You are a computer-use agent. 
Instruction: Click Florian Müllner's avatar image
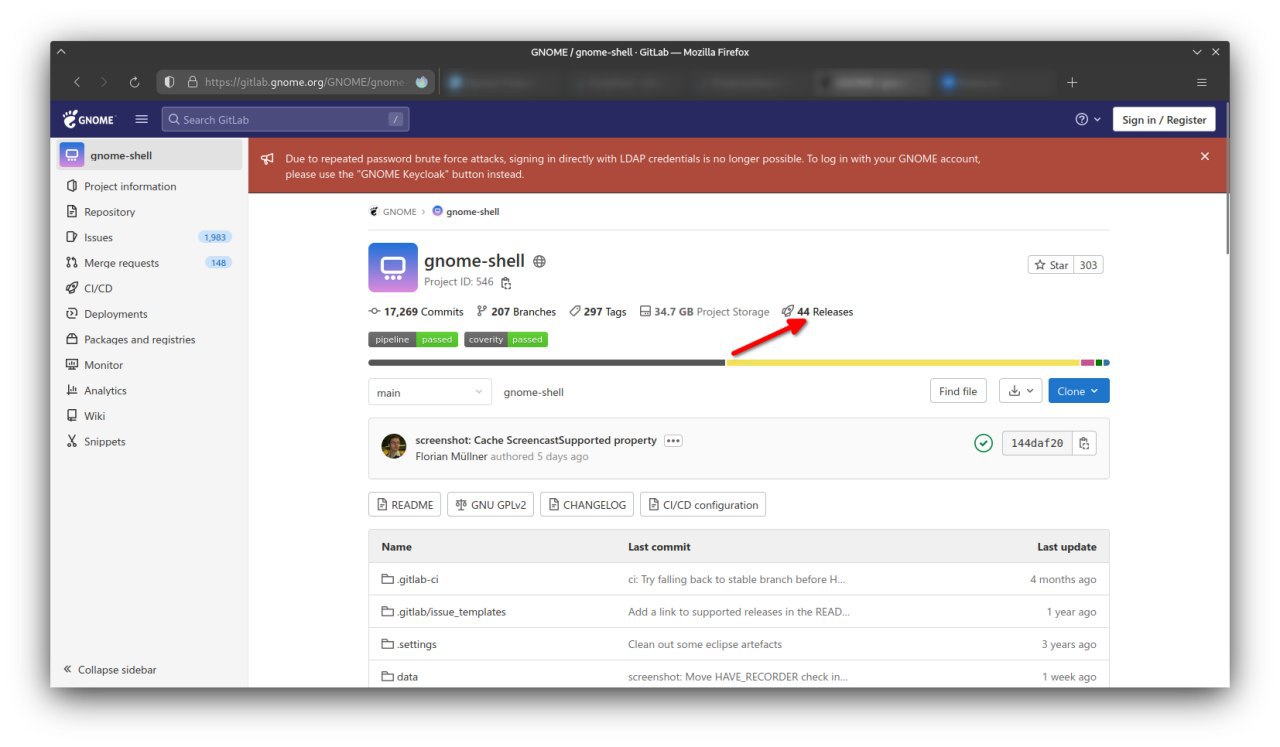[x=394, y=446]
